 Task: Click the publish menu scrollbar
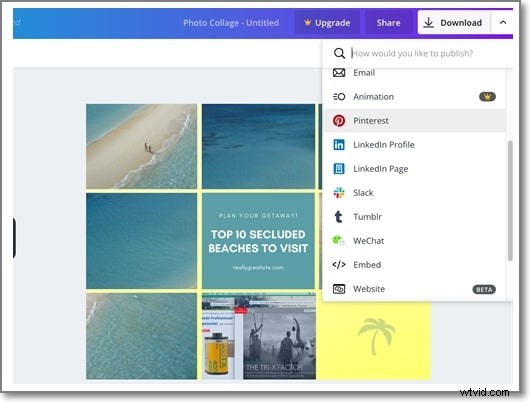(x=510, y=201)
